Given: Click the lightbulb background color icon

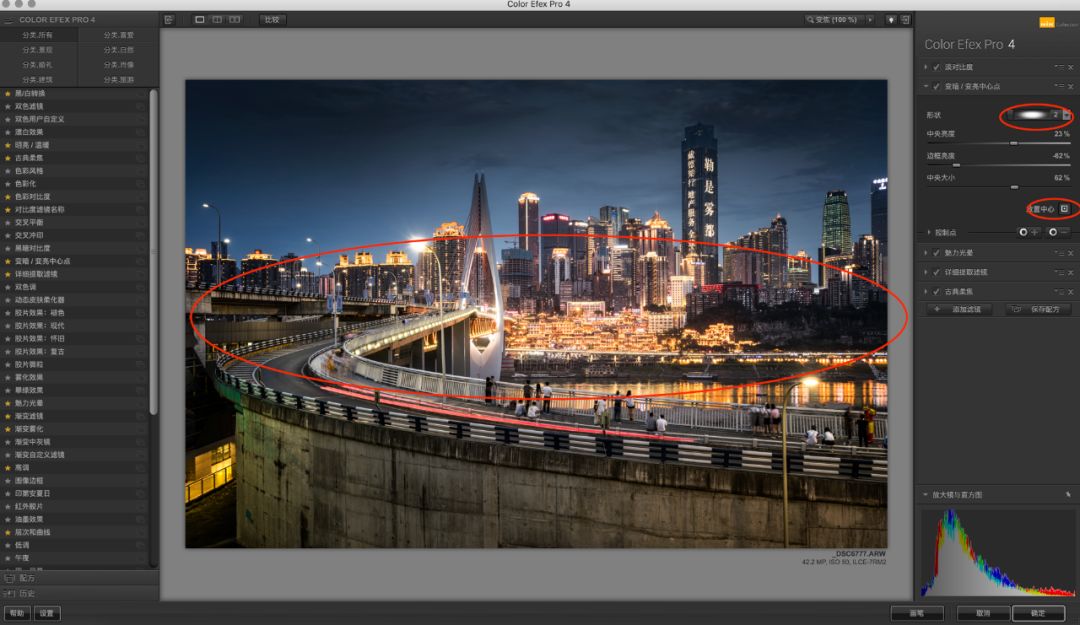Looking at the screenshot, I should pyautogui.click(x=891, y=20).
